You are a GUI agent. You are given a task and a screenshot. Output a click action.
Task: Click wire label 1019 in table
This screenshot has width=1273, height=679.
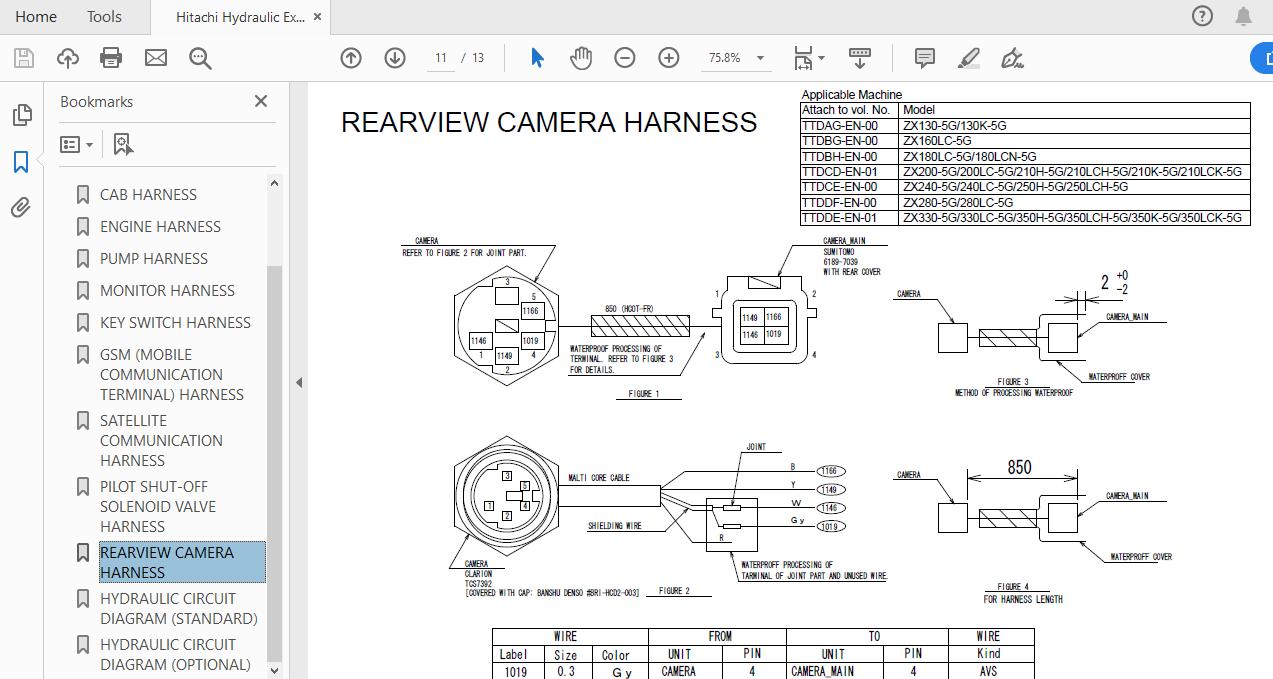coord(515,672)
